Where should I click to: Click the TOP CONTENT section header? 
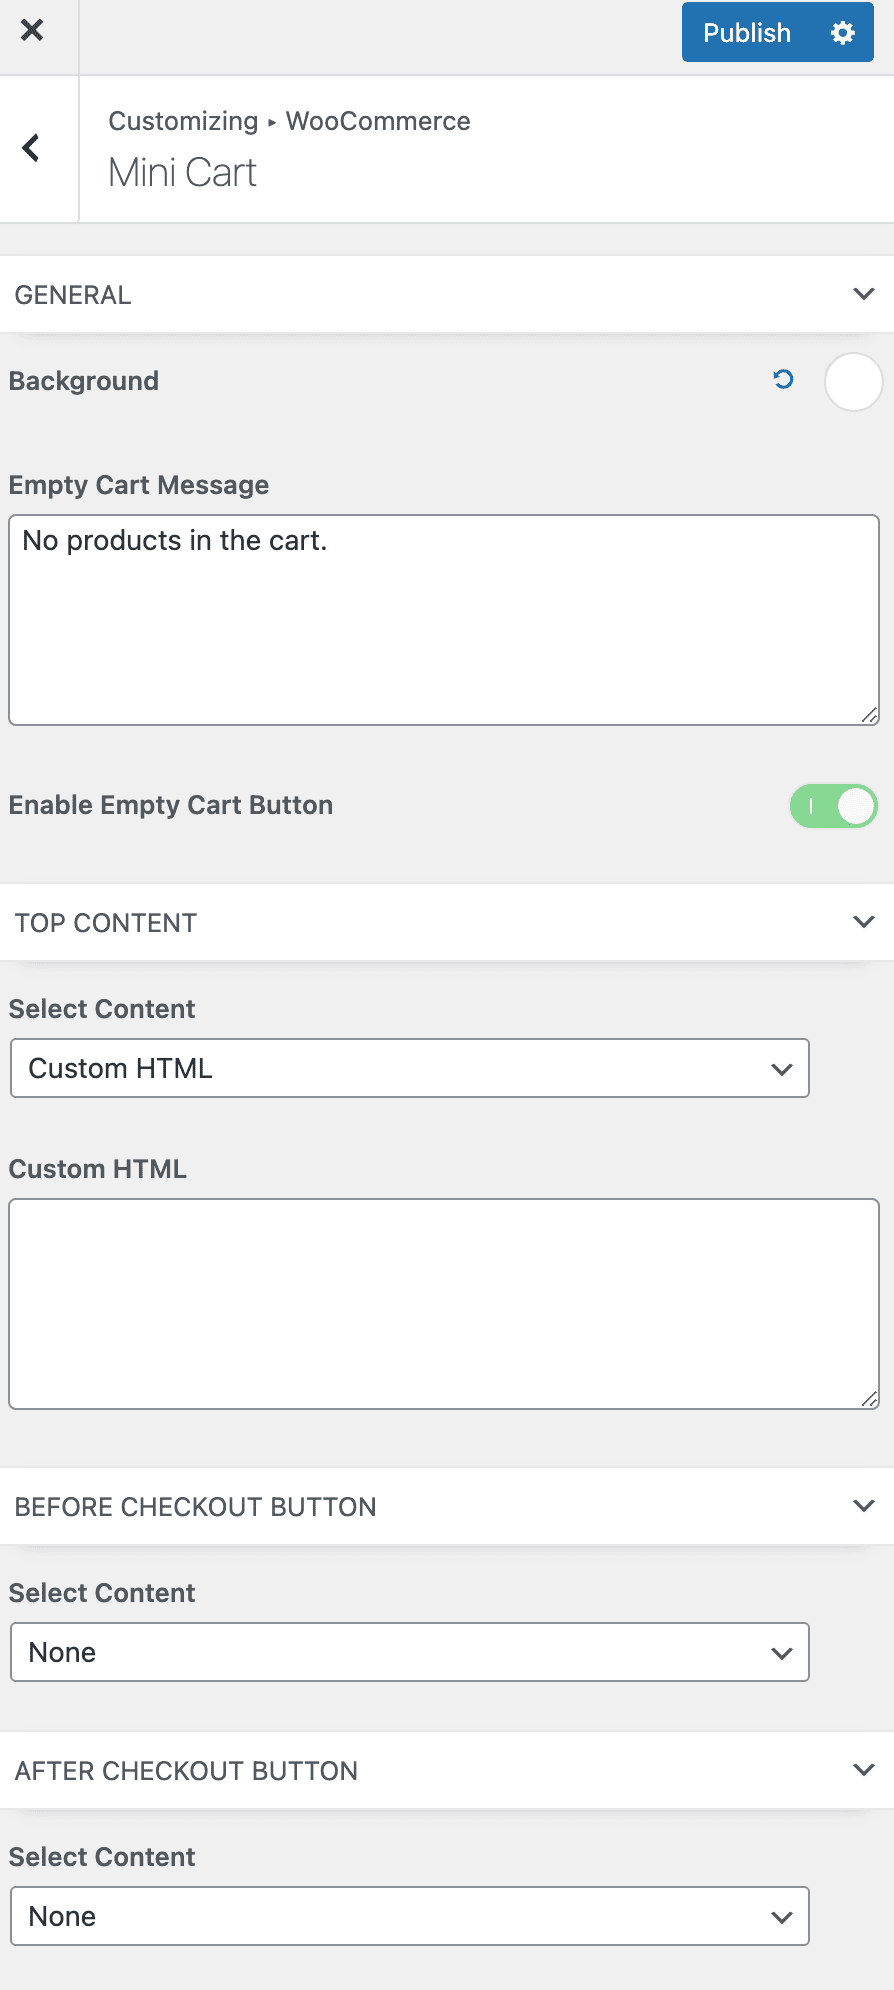point(447,922)
